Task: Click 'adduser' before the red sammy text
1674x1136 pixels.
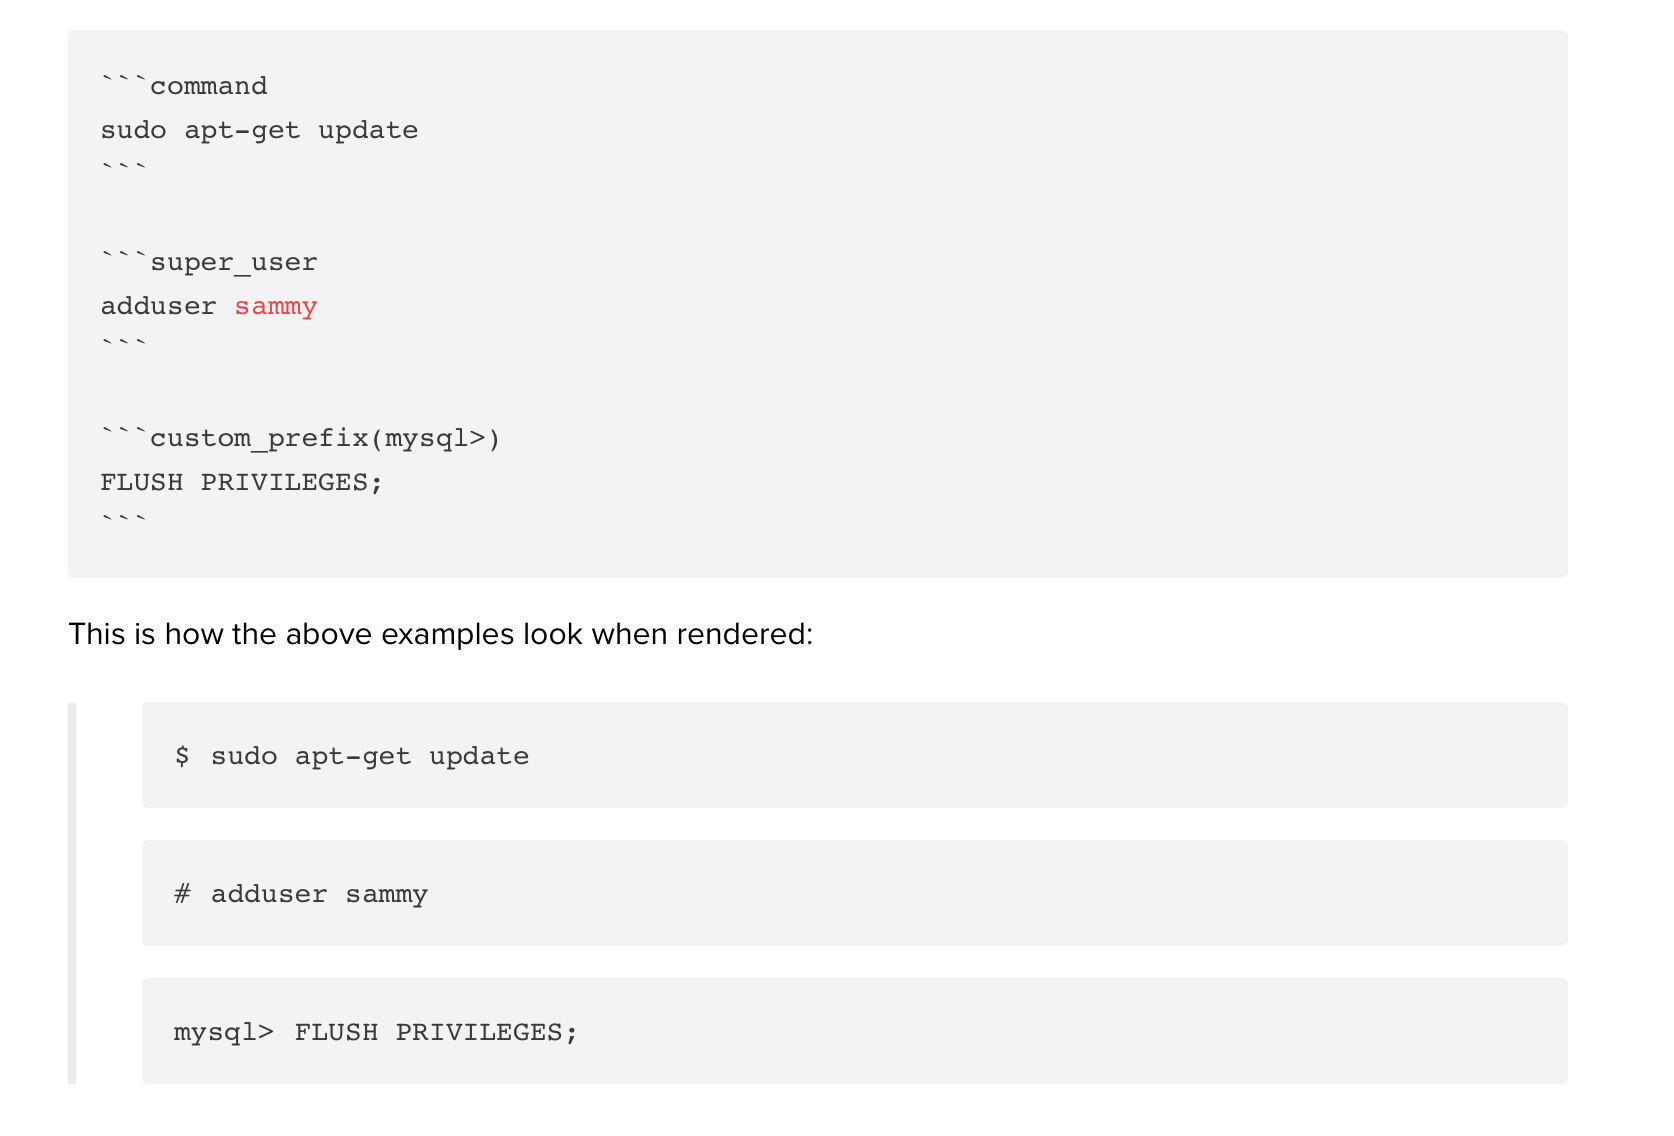Action: [x=158, y=306]
